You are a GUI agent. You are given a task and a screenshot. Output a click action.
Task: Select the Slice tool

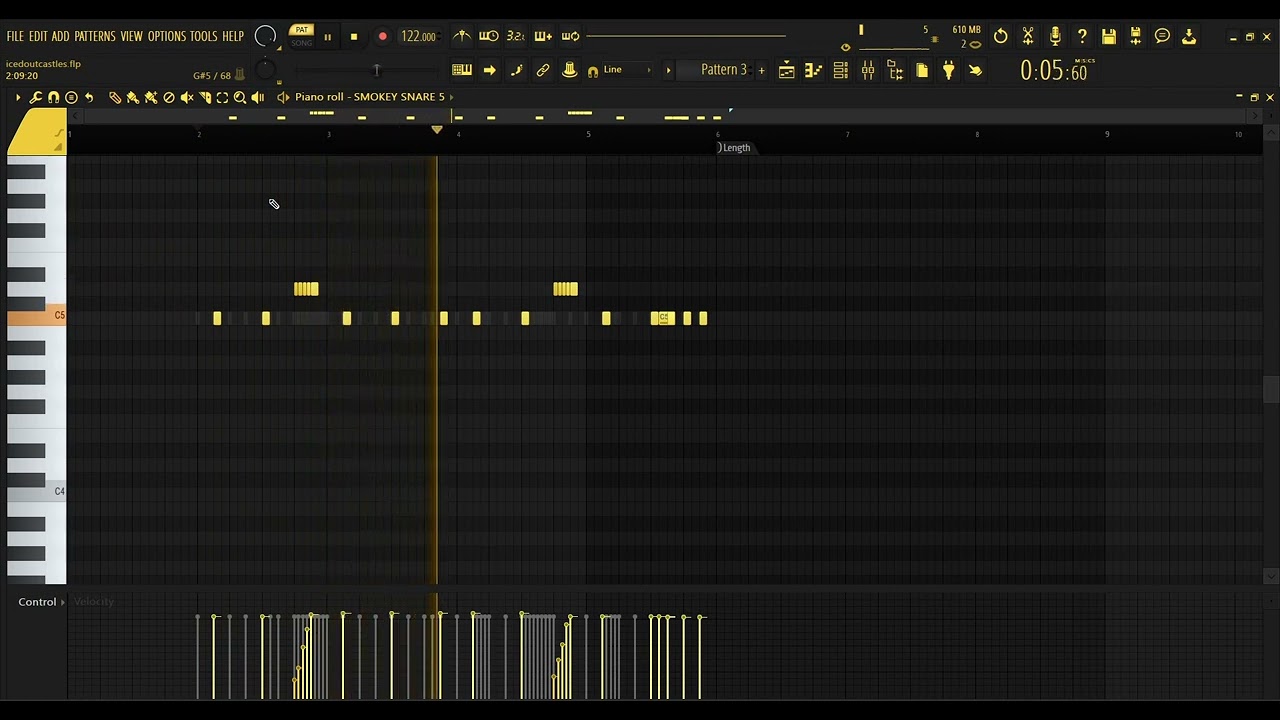tap(205, 97)
